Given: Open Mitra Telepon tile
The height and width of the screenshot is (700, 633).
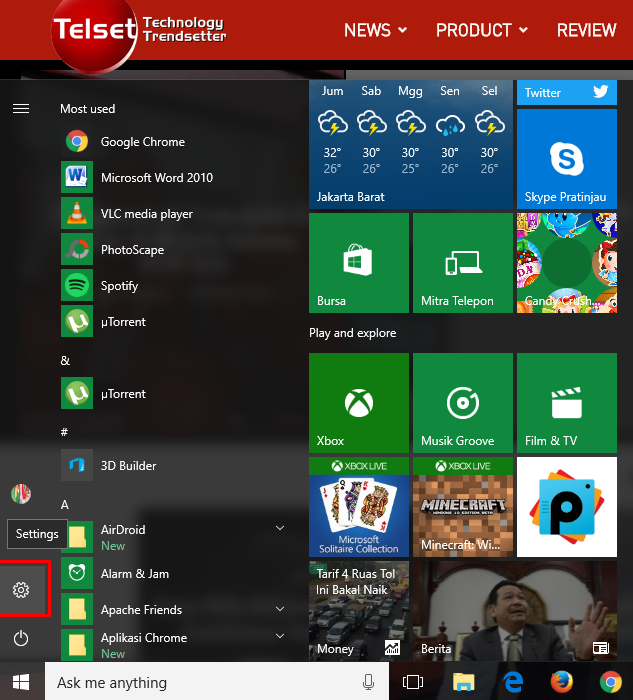Looking at the screenshot, I should coord(463,263).
